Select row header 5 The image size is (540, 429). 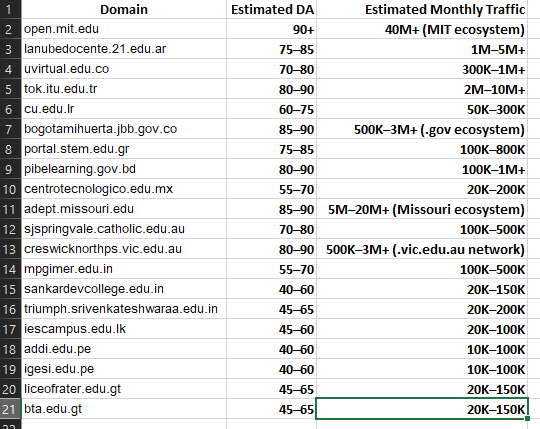(10, 89)
